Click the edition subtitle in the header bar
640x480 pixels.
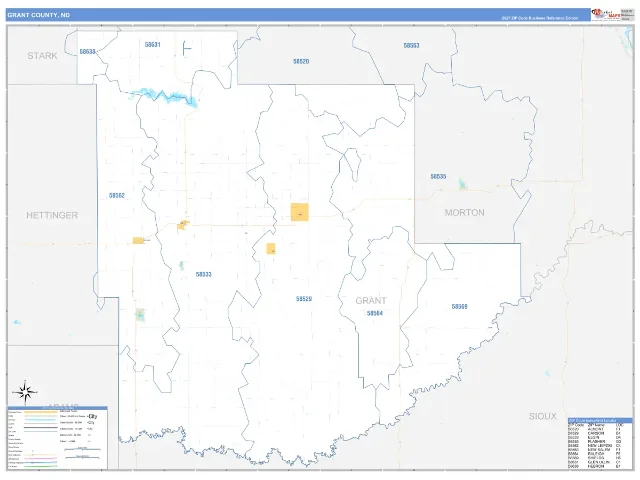[x=540, y=18]
